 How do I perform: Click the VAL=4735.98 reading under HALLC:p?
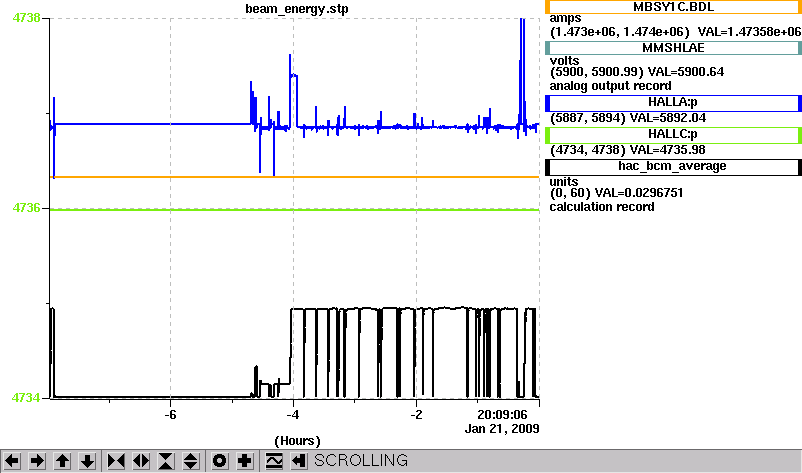click(x=667, y=150)
